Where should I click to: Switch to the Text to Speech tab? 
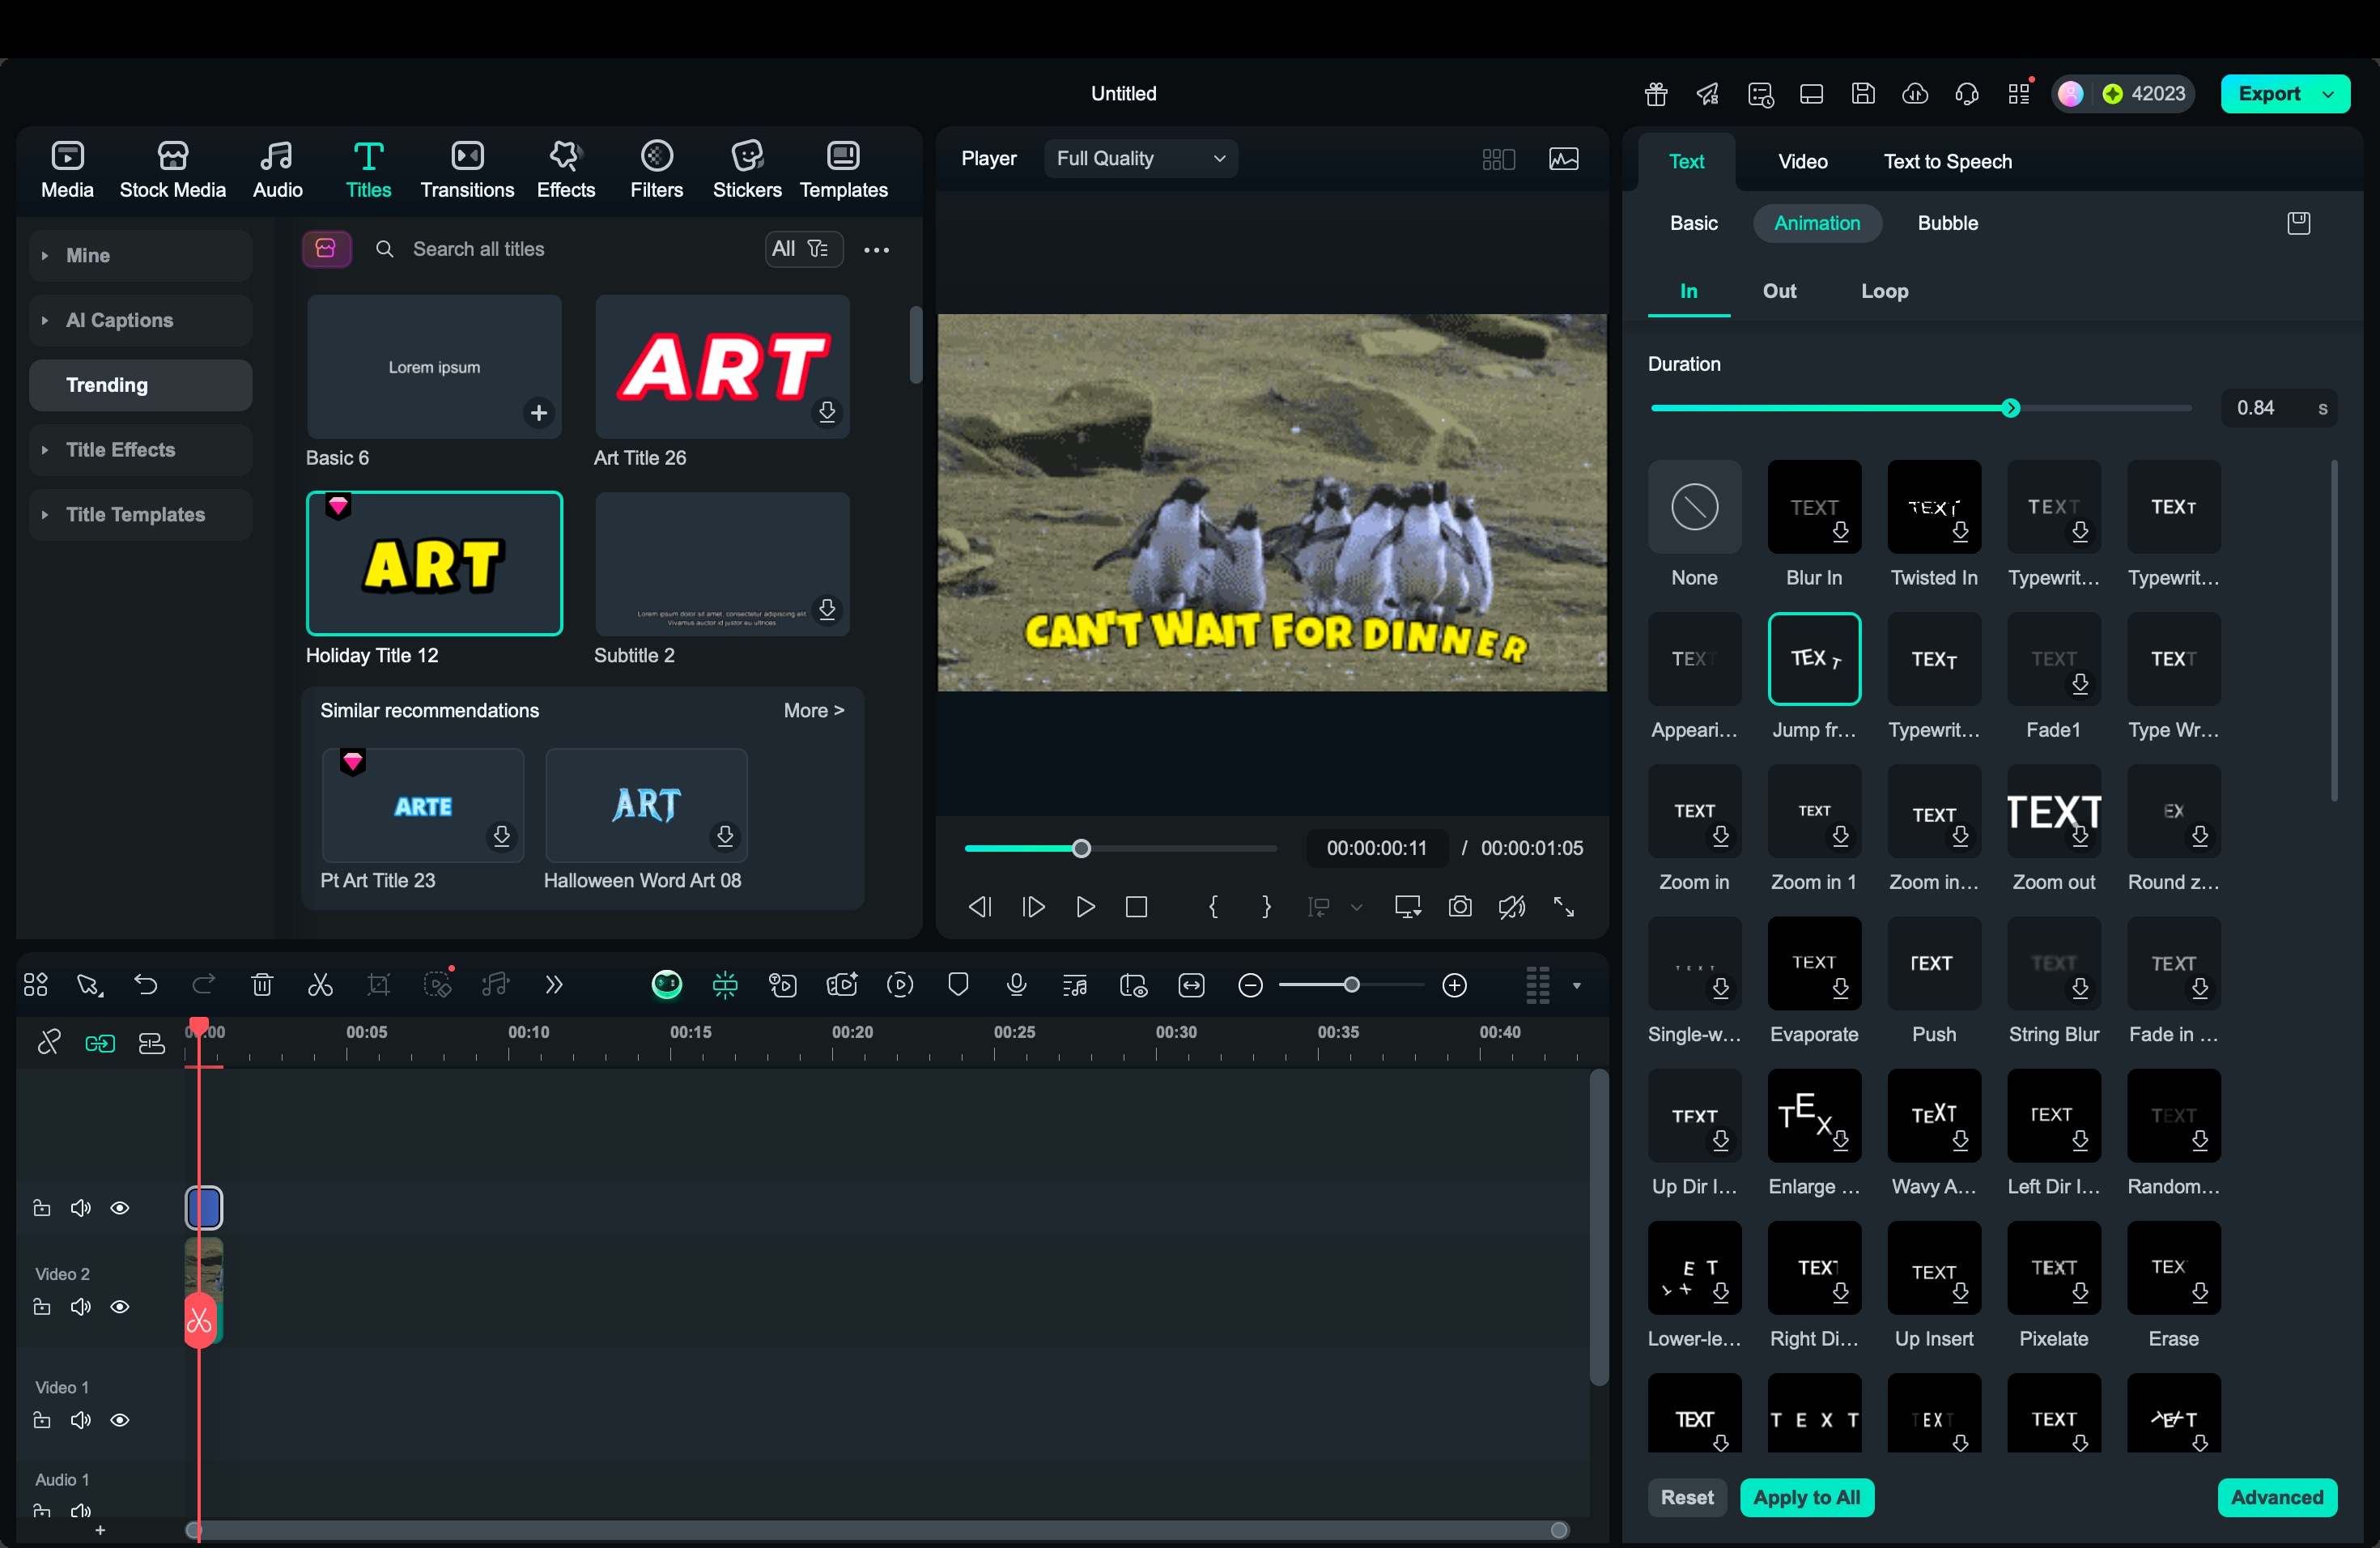click(x=1947, y=160)
